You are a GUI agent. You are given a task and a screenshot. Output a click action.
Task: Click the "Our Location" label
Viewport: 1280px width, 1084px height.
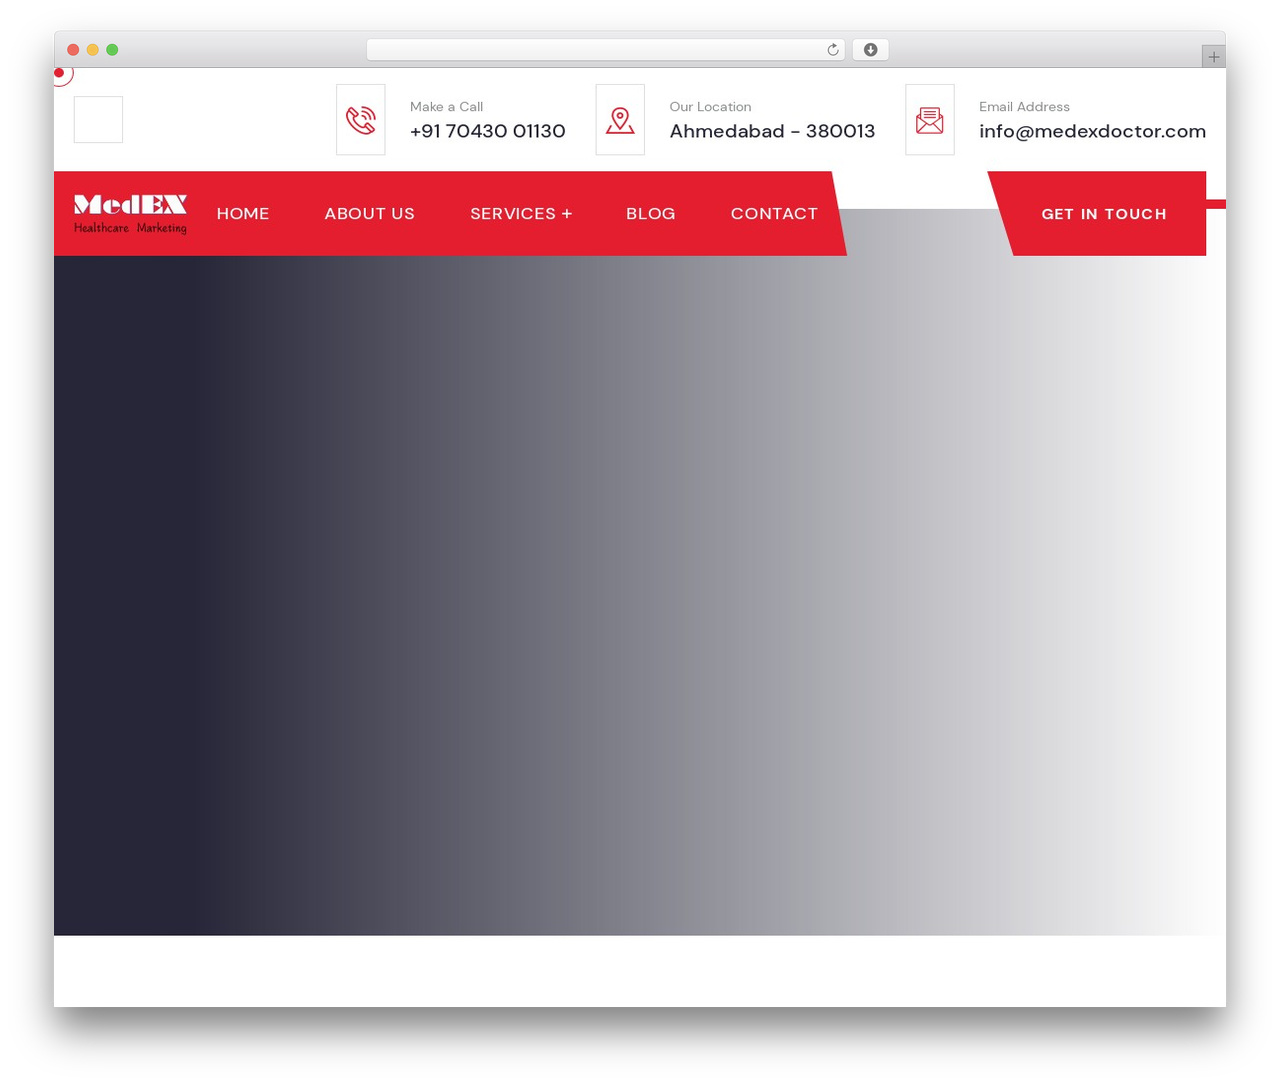710,107
